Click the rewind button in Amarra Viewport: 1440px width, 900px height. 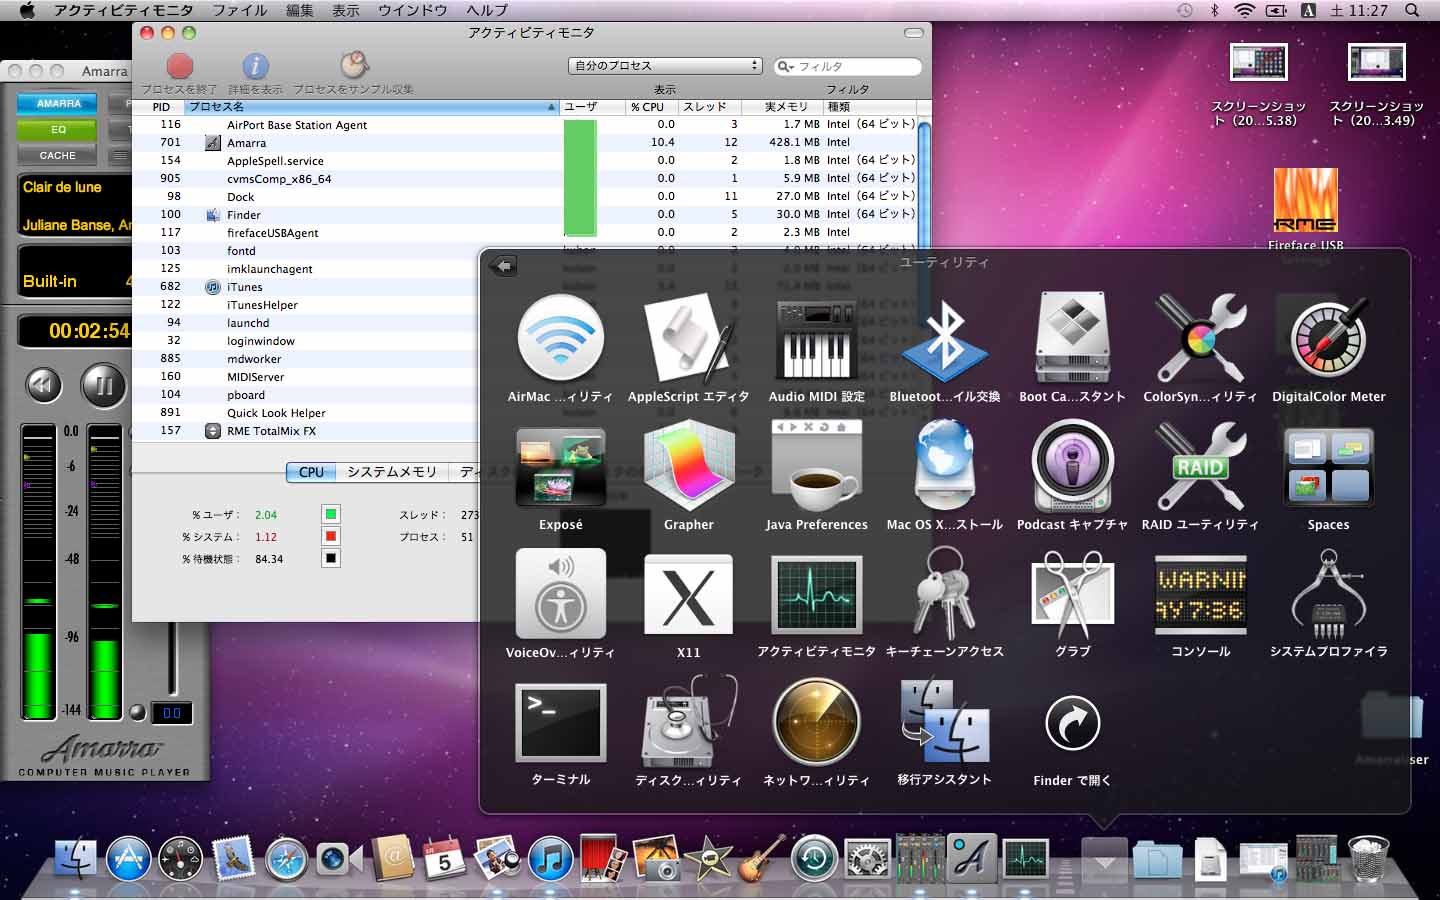click(x=42, y=386)
